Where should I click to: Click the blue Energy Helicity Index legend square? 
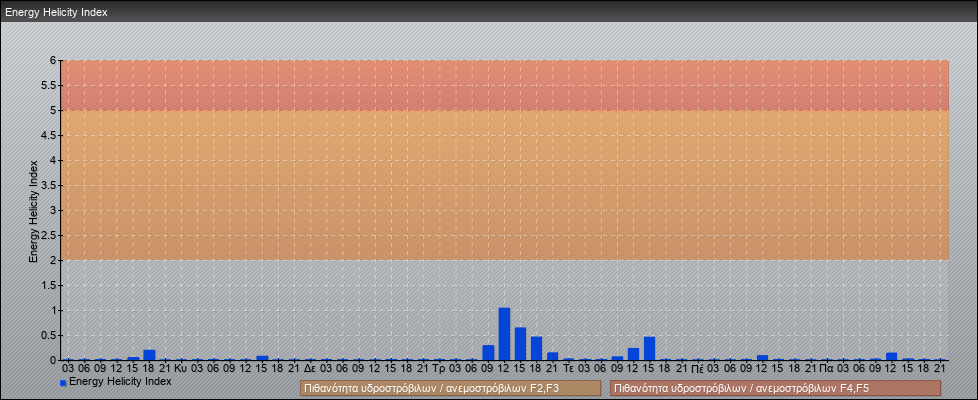click(x=63, y=383)
